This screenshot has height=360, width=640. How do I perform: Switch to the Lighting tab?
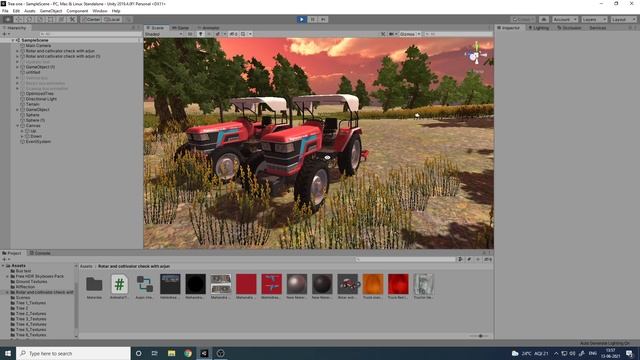539,28
